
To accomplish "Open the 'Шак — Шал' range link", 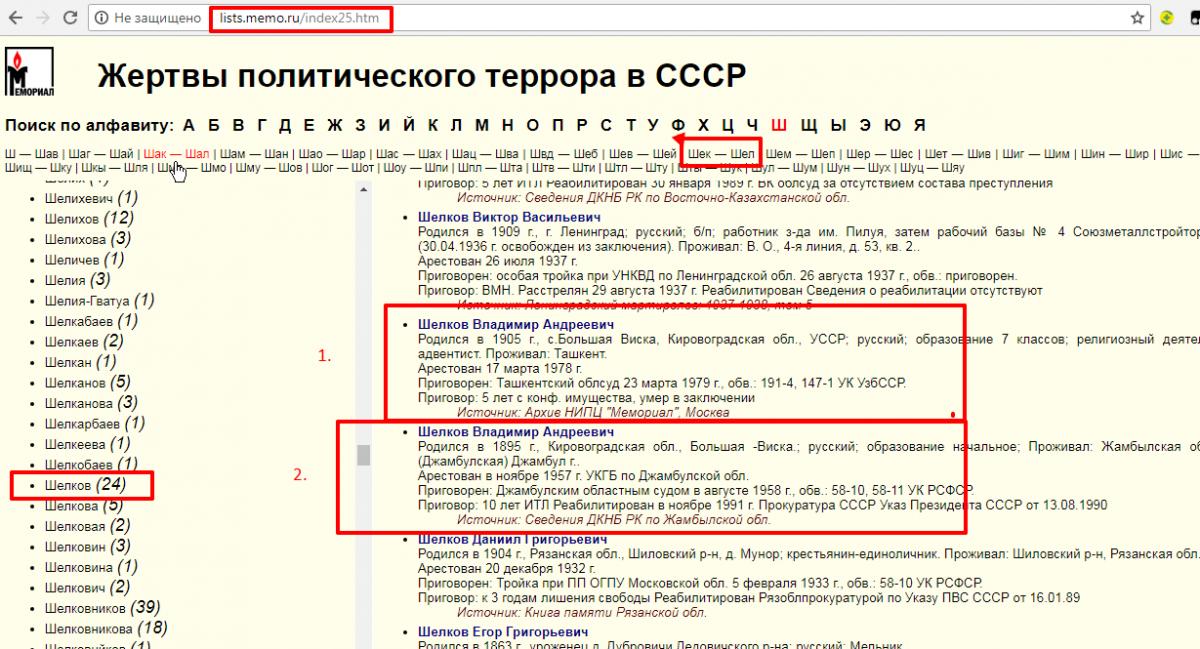I will pyautogui.click(x=176, y=153).
